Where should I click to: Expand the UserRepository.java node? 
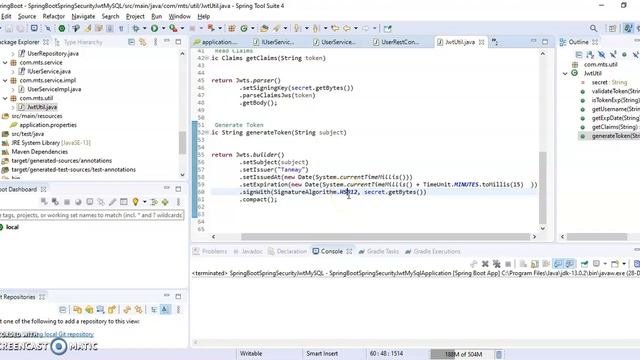(x=13, y=53)
